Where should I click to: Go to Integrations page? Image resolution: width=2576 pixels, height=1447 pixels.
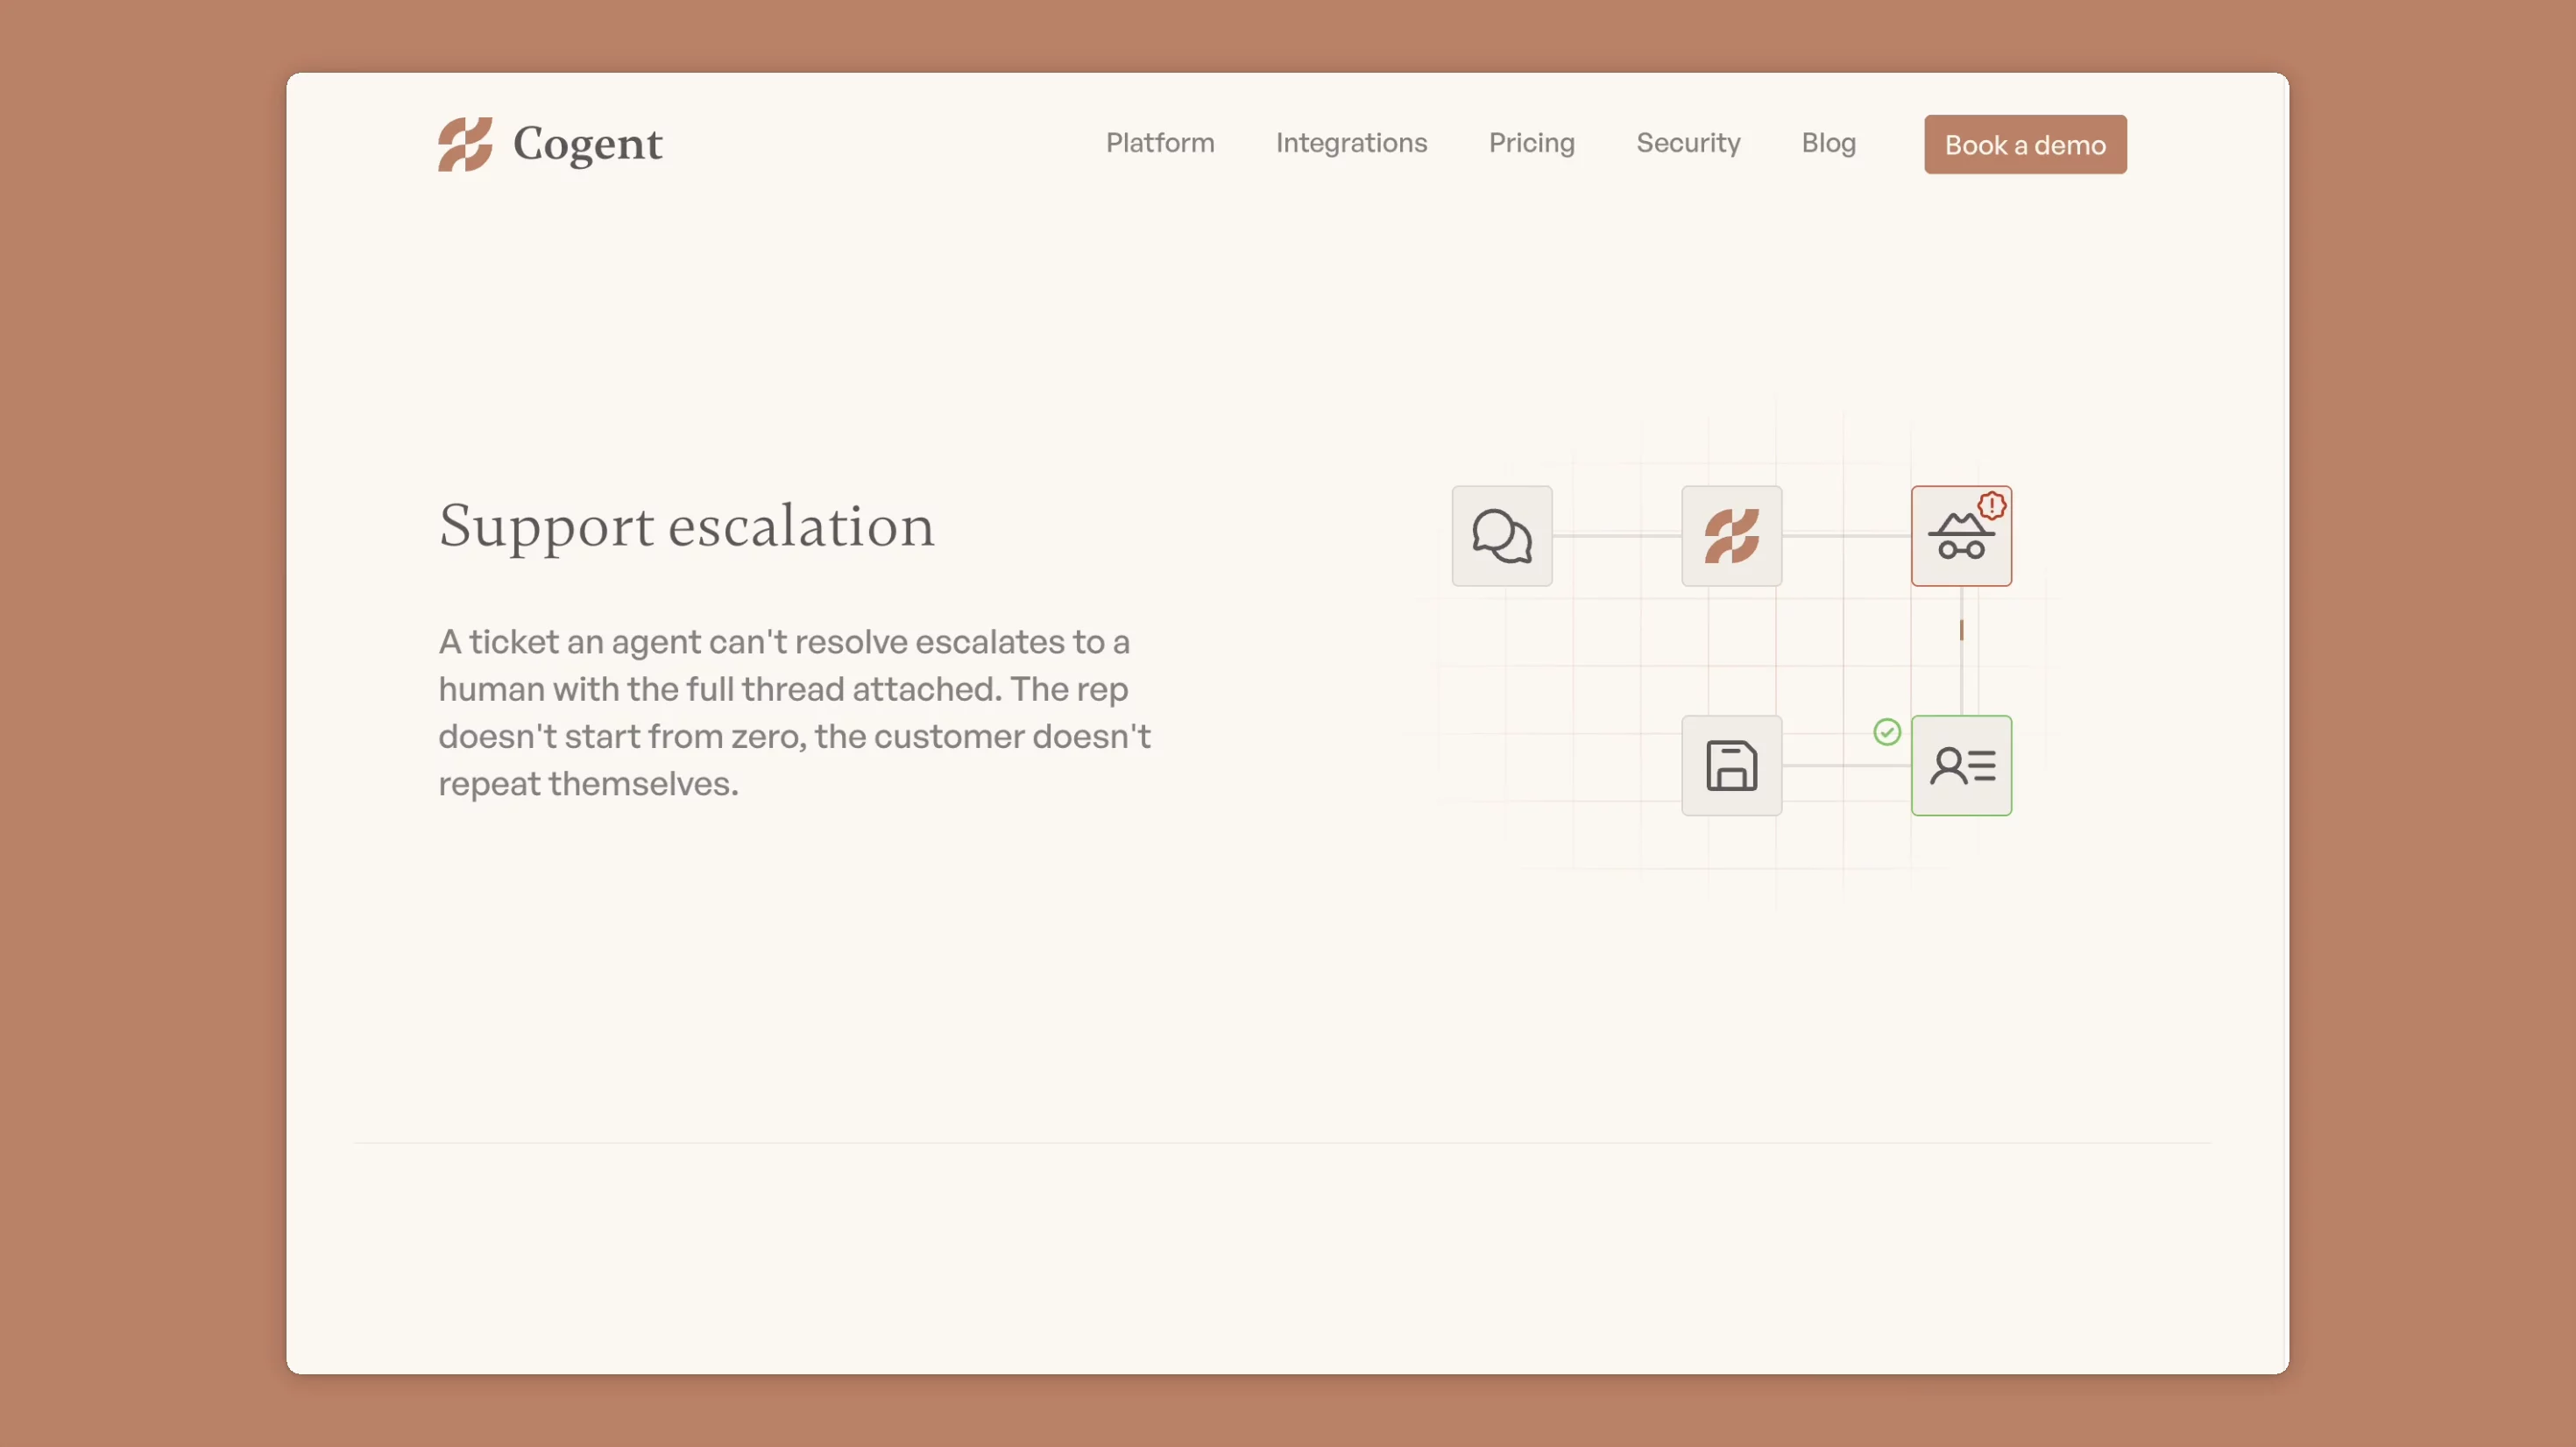1351,143
